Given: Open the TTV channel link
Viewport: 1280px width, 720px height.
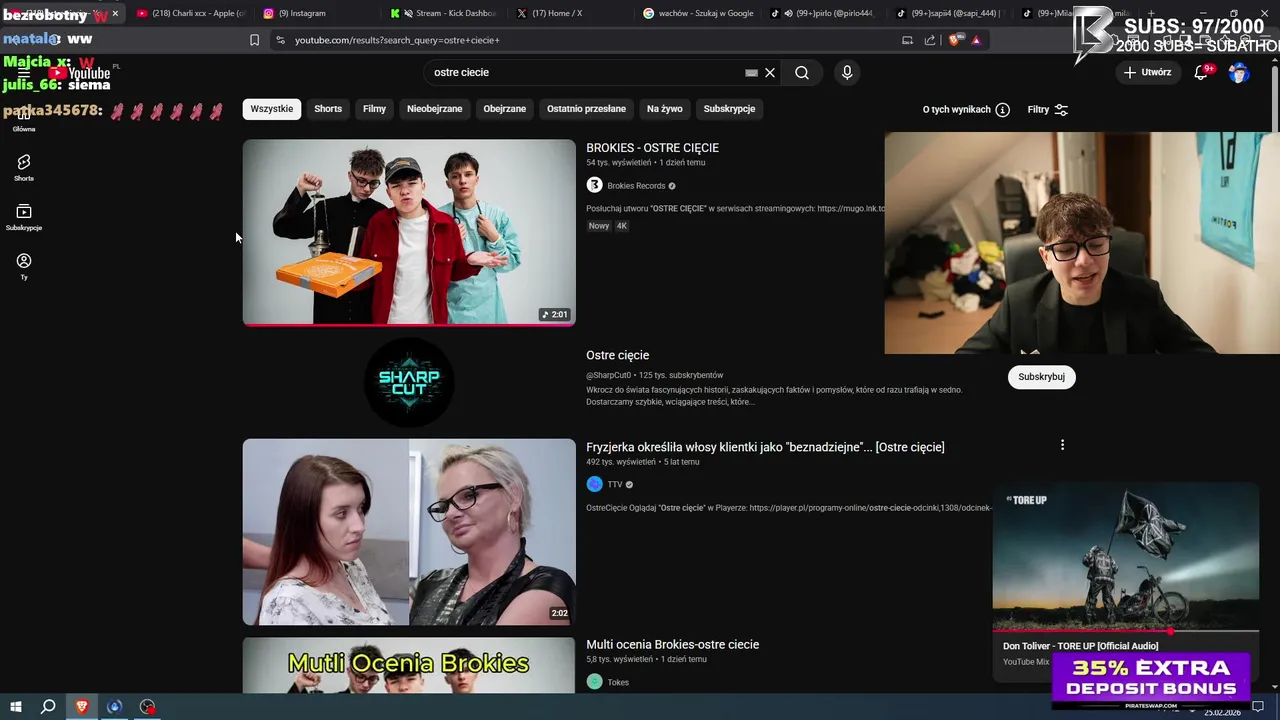Looking at the screenshot, I should tap(615, 484).
